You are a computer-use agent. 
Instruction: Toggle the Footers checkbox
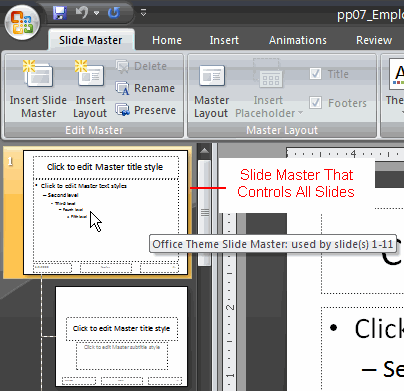[x=315, y=103]
